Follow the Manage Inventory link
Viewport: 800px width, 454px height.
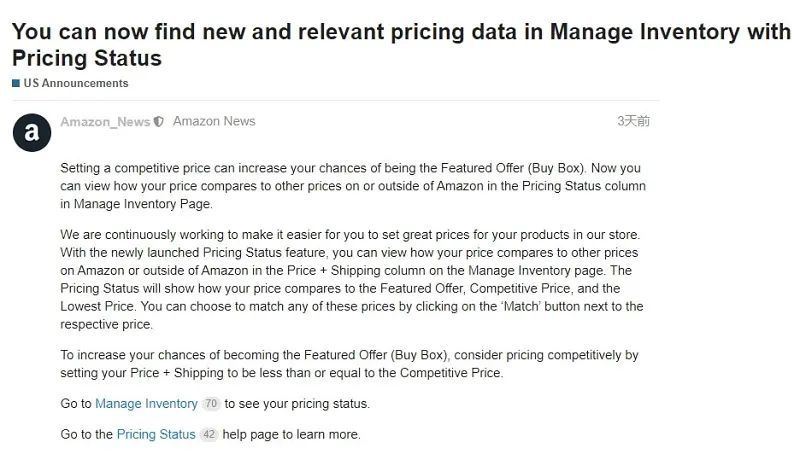point(146,404)
